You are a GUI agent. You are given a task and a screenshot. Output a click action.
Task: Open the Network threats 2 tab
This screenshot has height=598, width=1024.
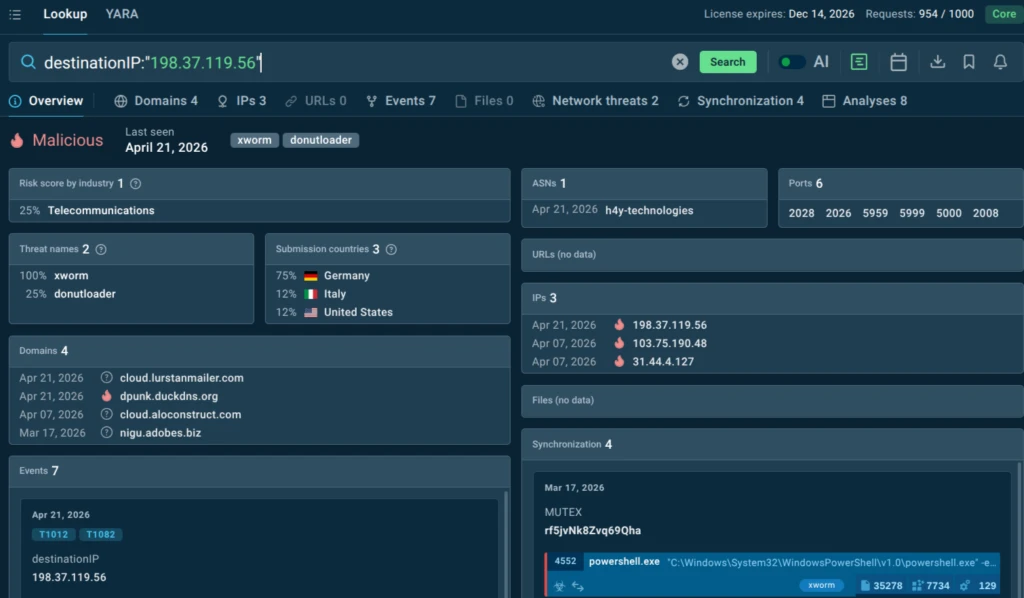click(595, 101)
